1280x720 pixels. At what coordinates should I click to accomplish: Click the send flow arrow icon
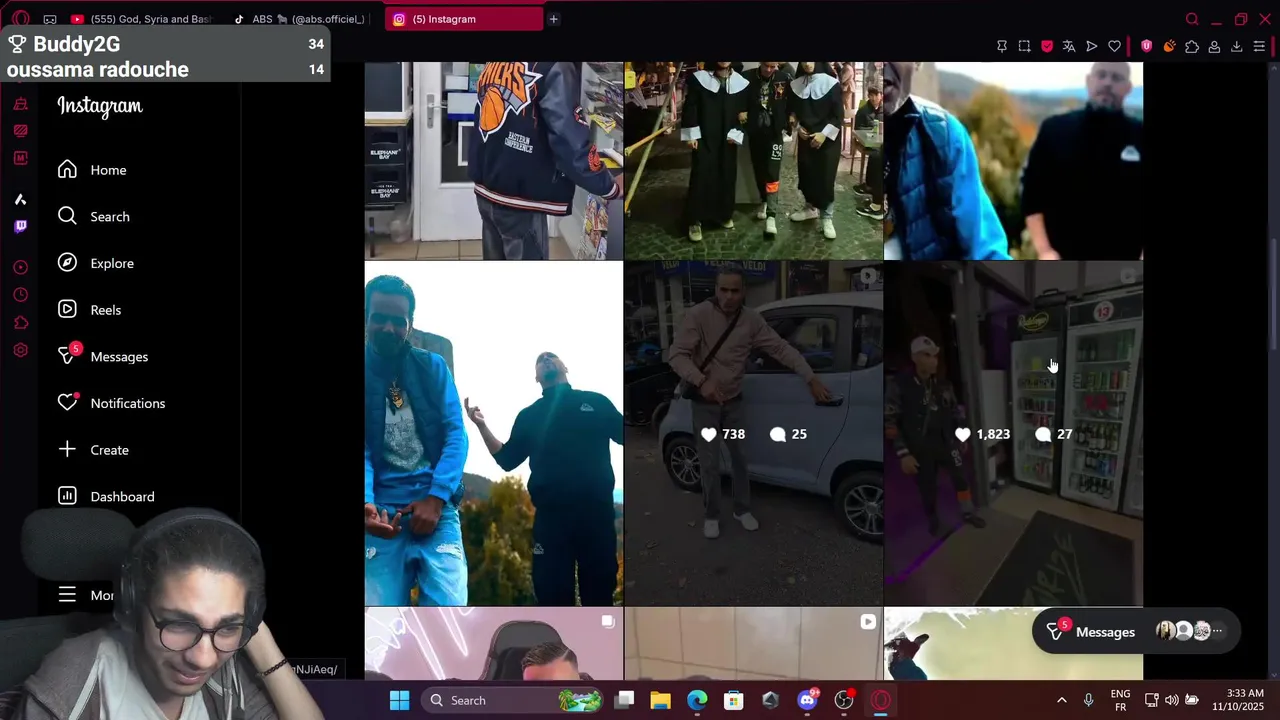[1092, 46]
